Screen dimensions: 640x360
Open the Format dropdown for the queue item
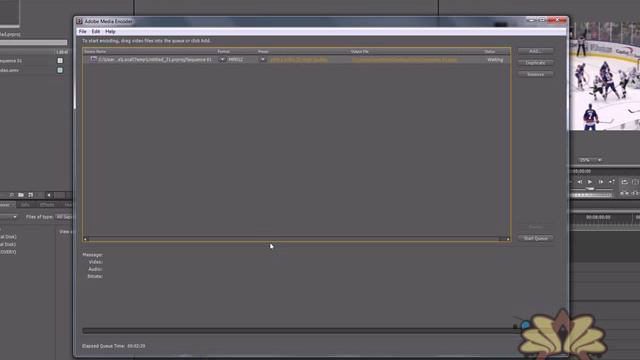(222, 60)
